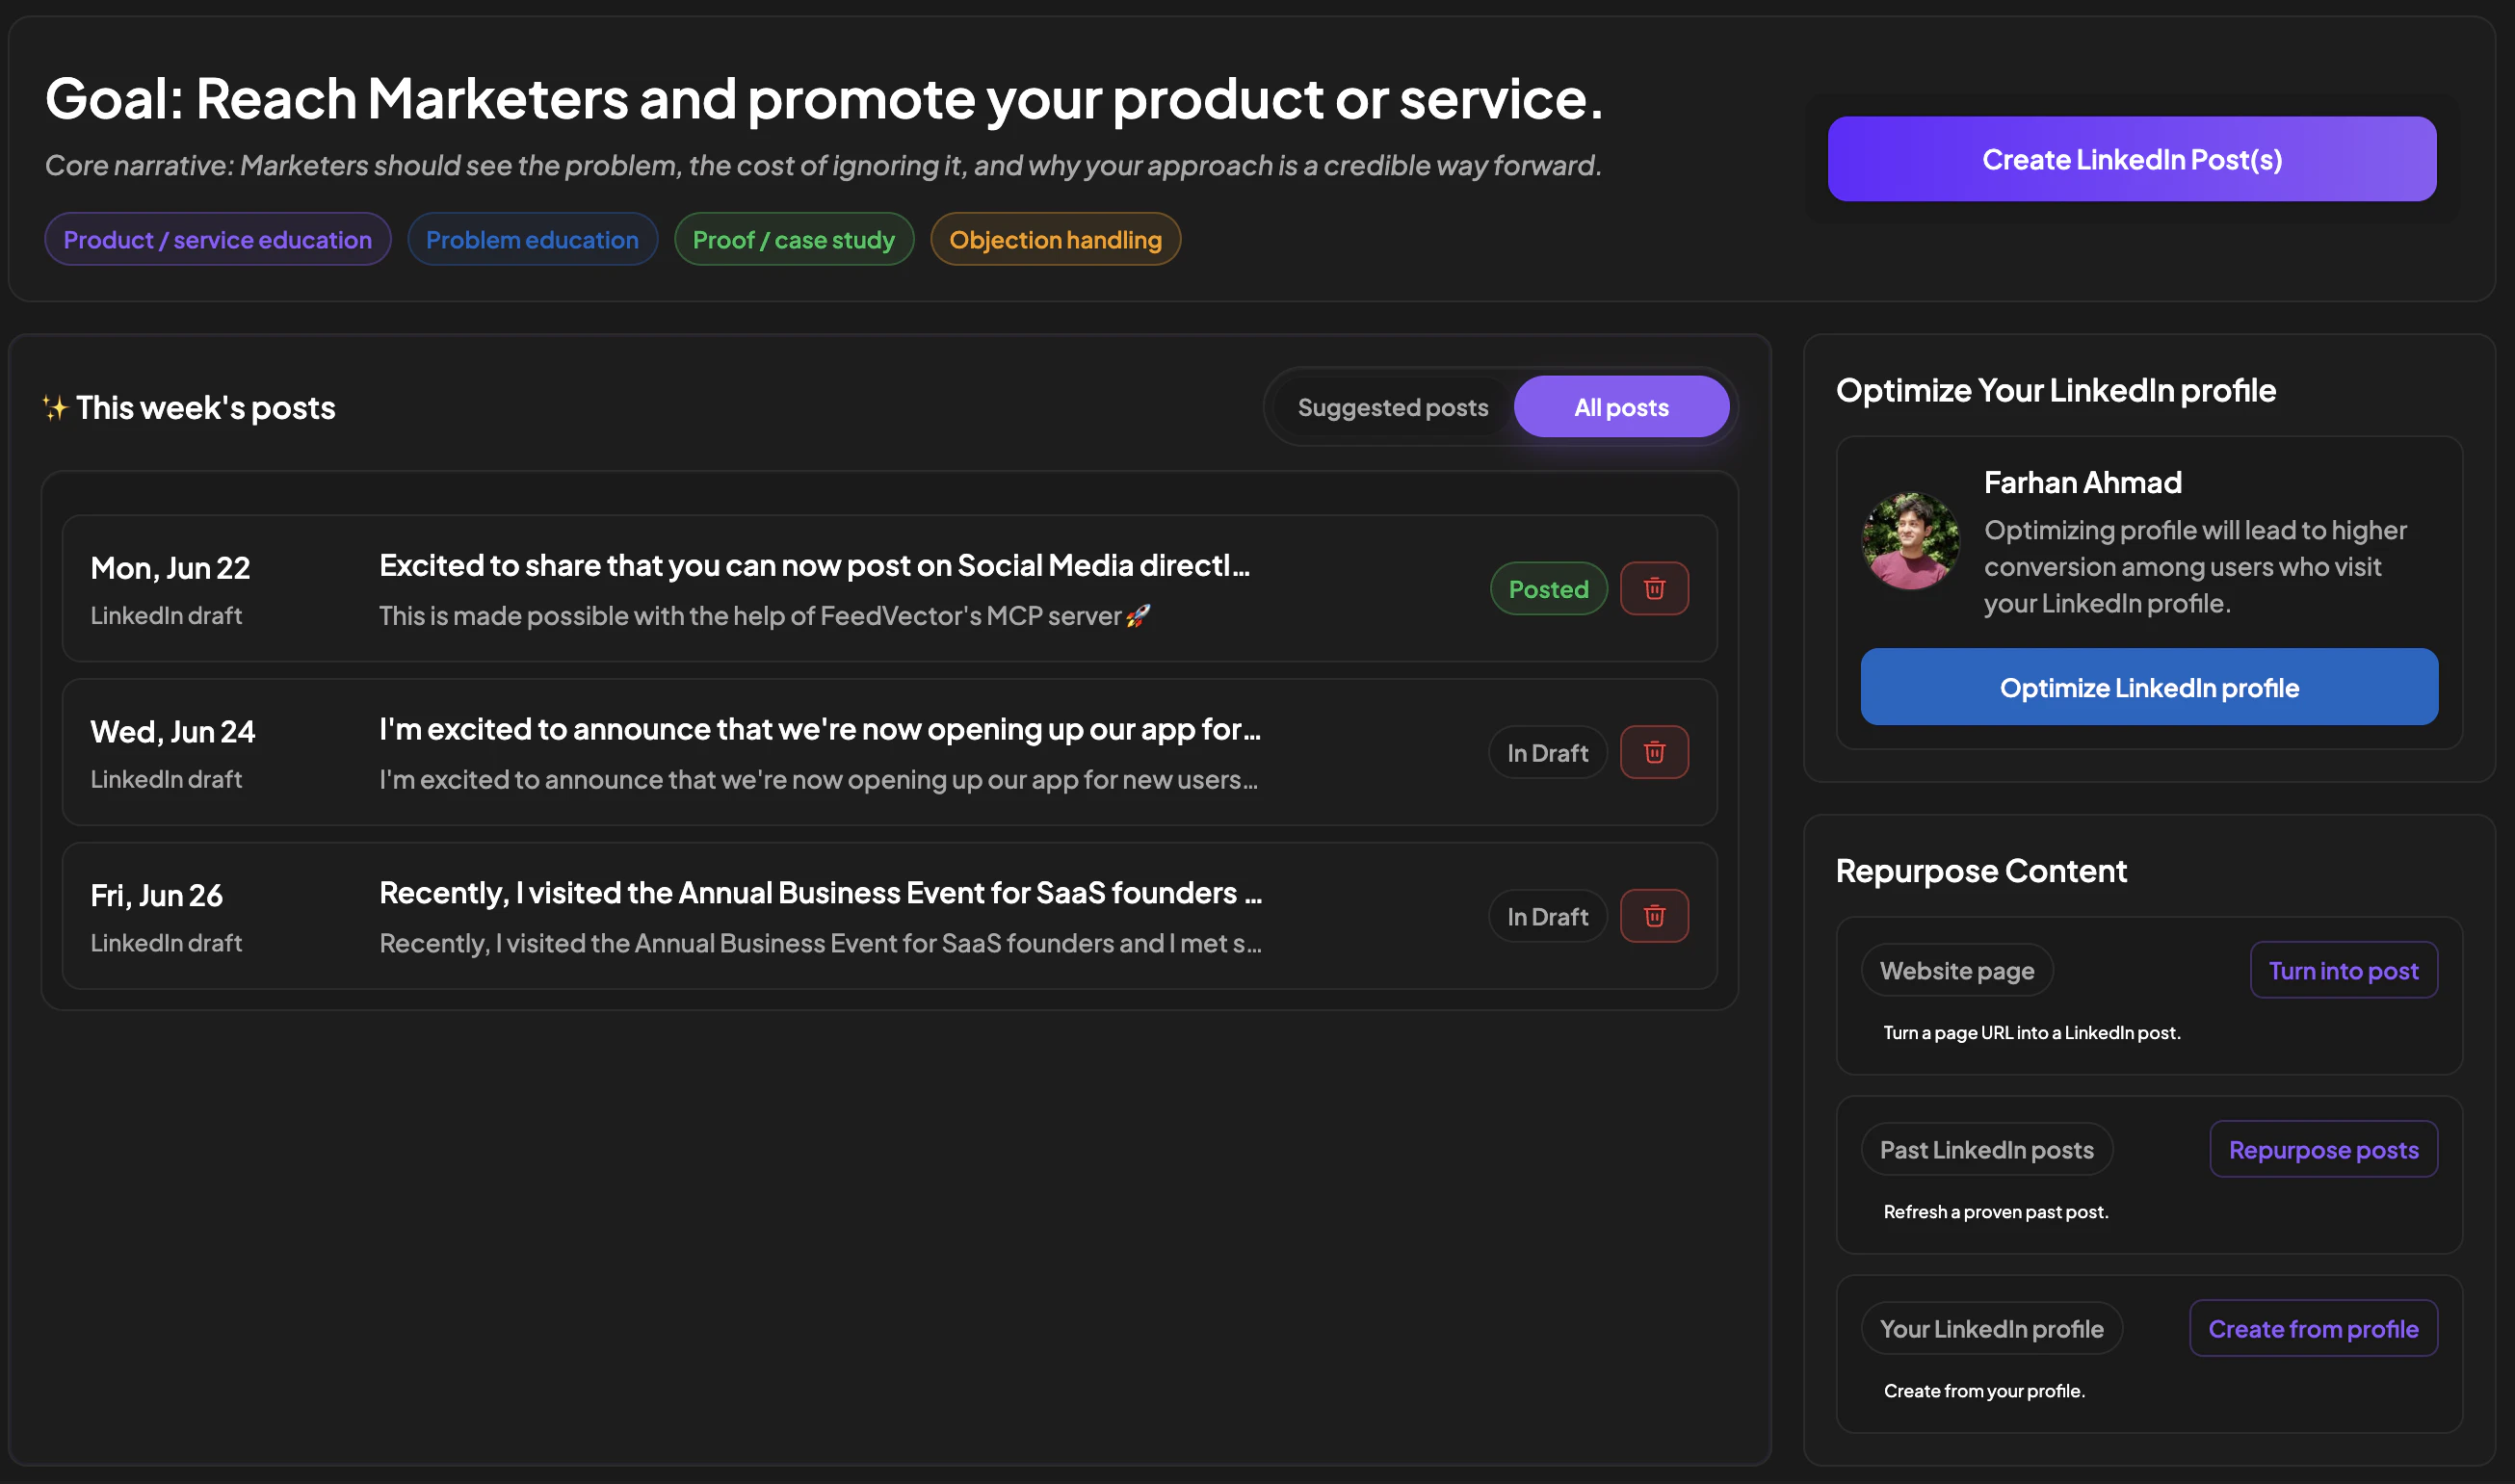Switch to Suggested posts view
2515x1484 pixels.
[1392, 407]
